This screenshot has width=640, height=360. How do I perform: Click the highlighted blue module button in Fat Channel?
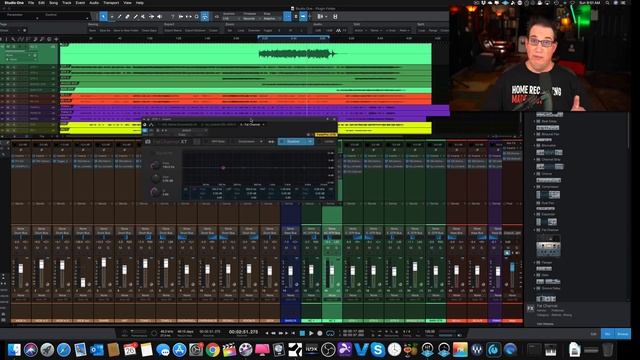tap(296, 142)
